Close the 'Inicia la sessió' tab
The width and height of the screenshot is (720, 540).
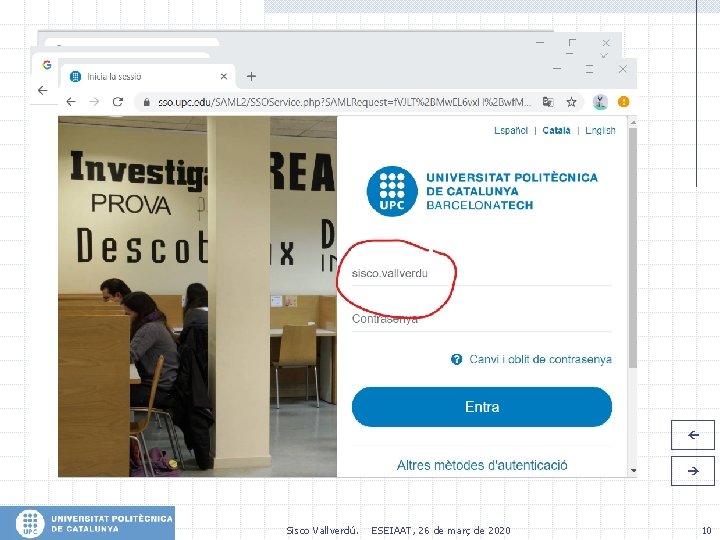click(x=224, y=76)
